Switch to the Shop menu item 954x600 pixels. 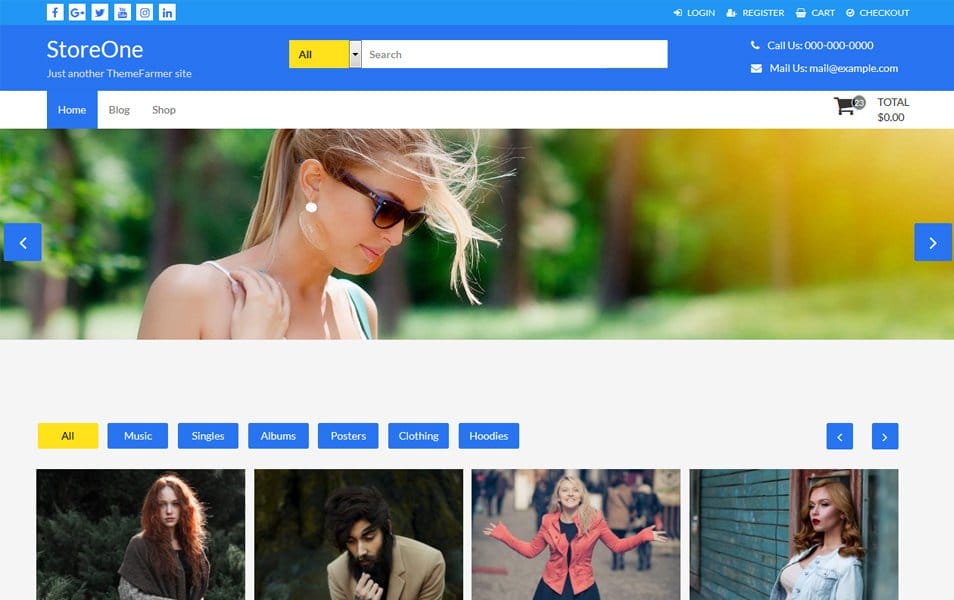point(163,110)
